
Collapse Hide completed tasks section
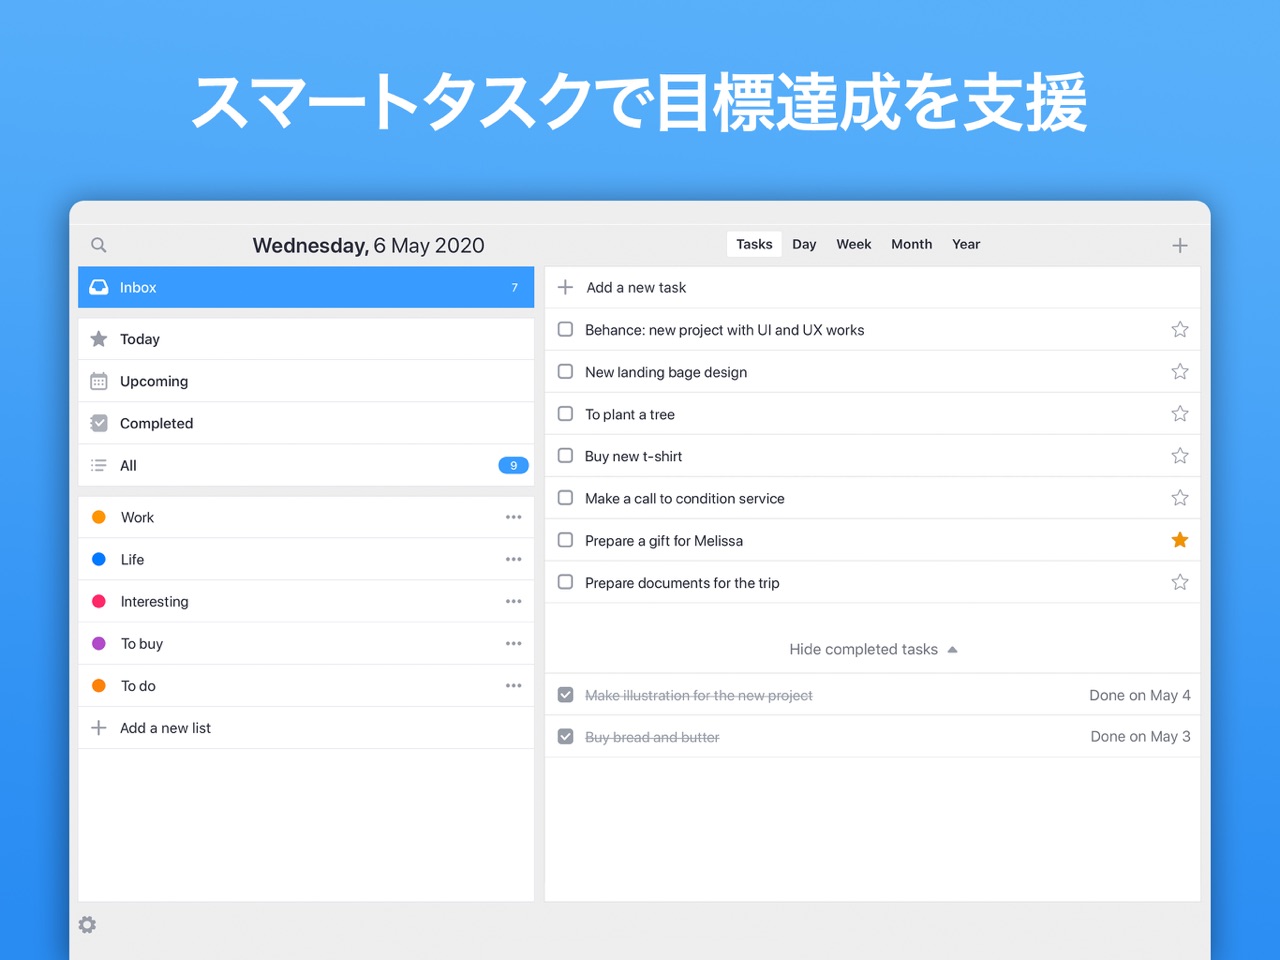click(873, 649)
